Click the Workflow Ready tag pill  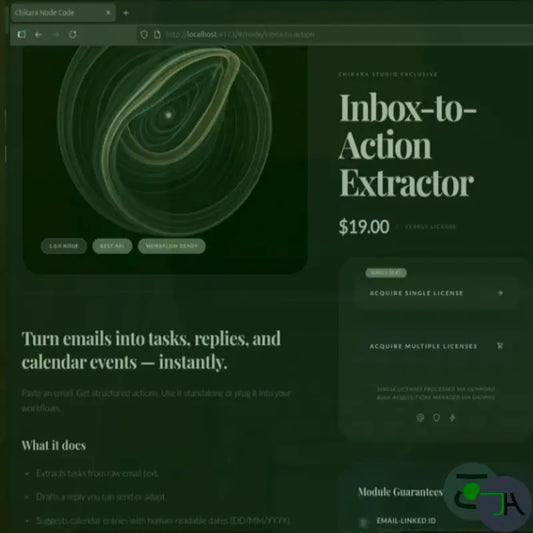172,246
